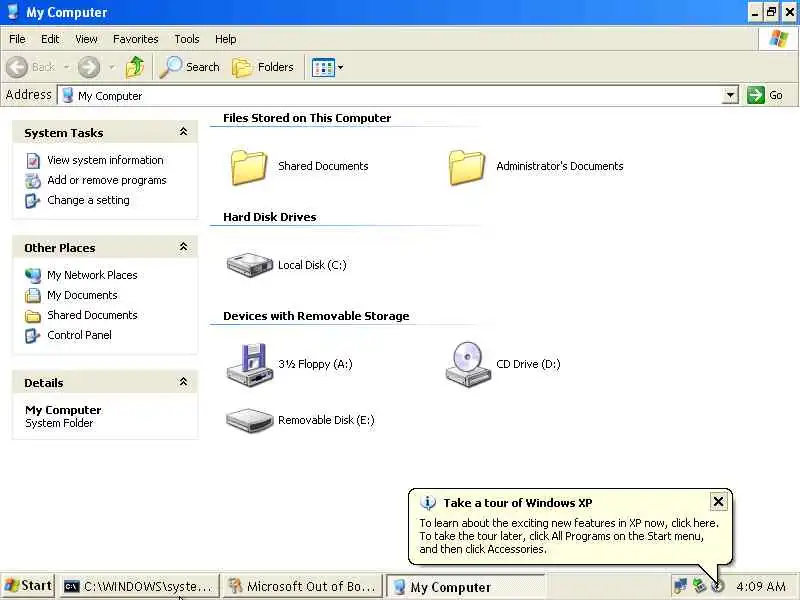This screenshot has width=800, height=600.
Task: Click the Go button
Action: (x=765, y=95)
